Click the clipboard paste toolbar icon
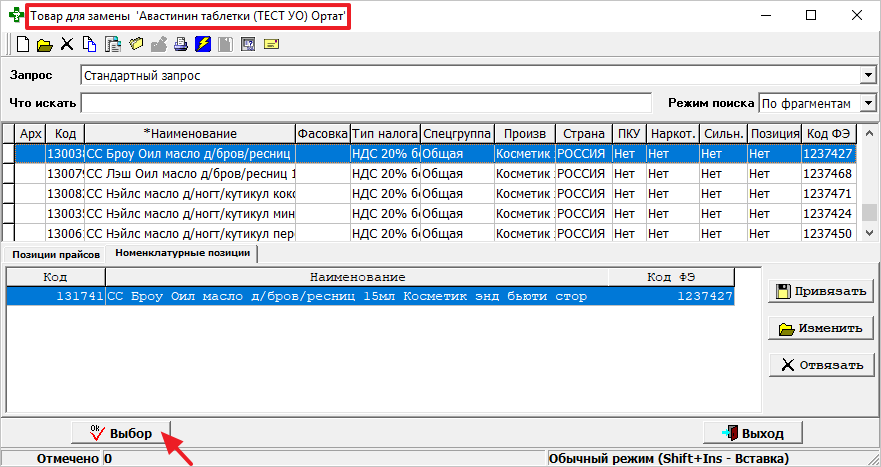Image resolution: width=881 pixels, height=467 pixels. [x=112, y=44]
